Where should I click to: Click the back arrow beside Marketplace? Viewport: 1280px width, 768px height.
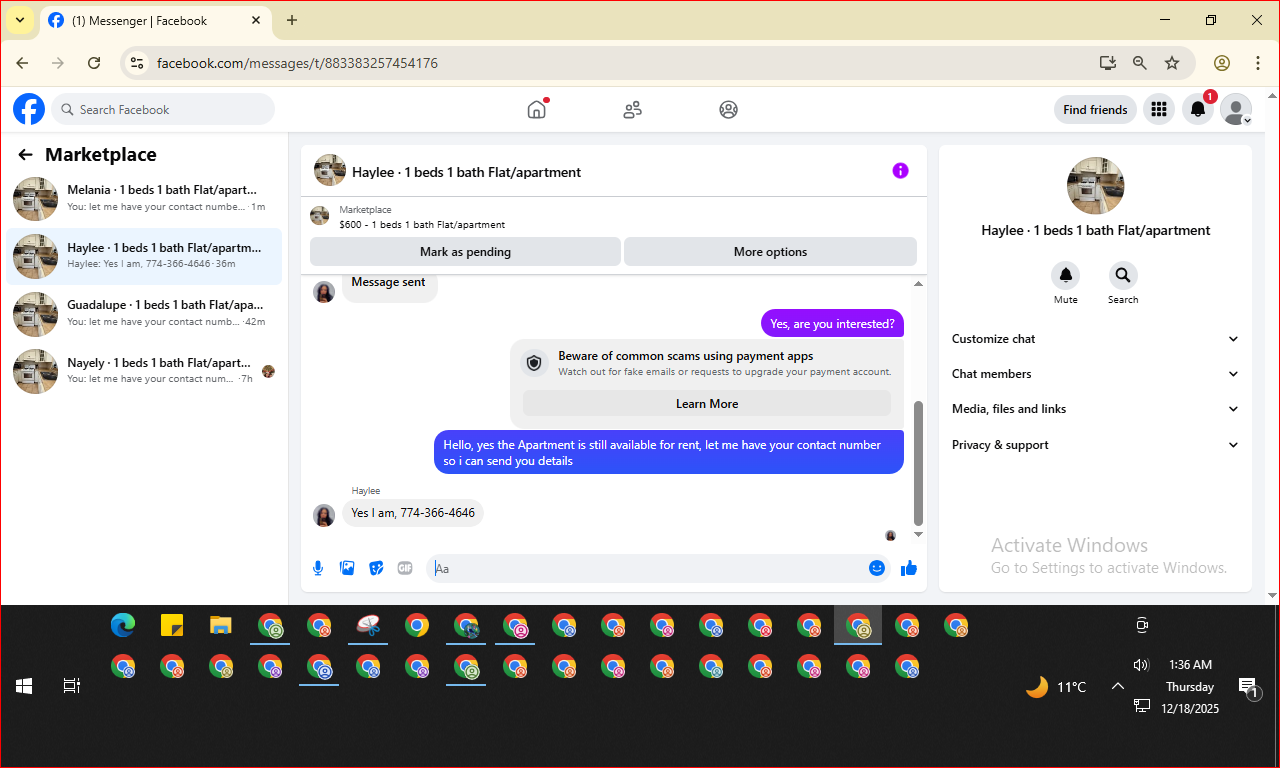[x=26, y=155]
